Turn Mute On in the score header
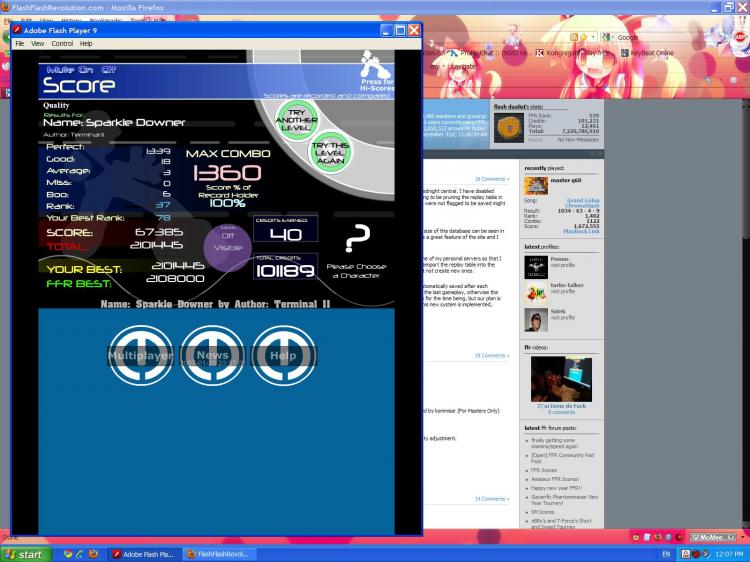 point(84,70)
